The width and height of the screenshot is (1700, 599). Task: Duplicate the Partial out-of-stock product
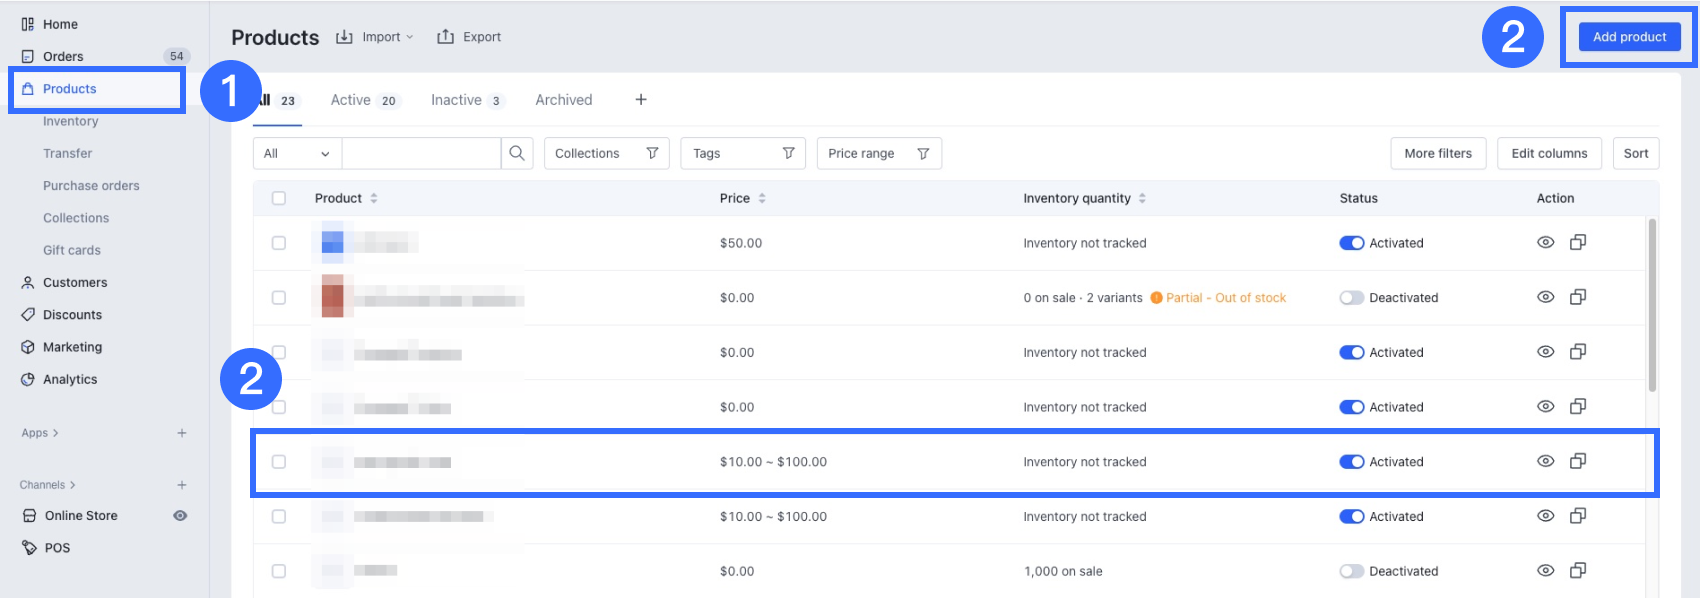point(1578,298)
